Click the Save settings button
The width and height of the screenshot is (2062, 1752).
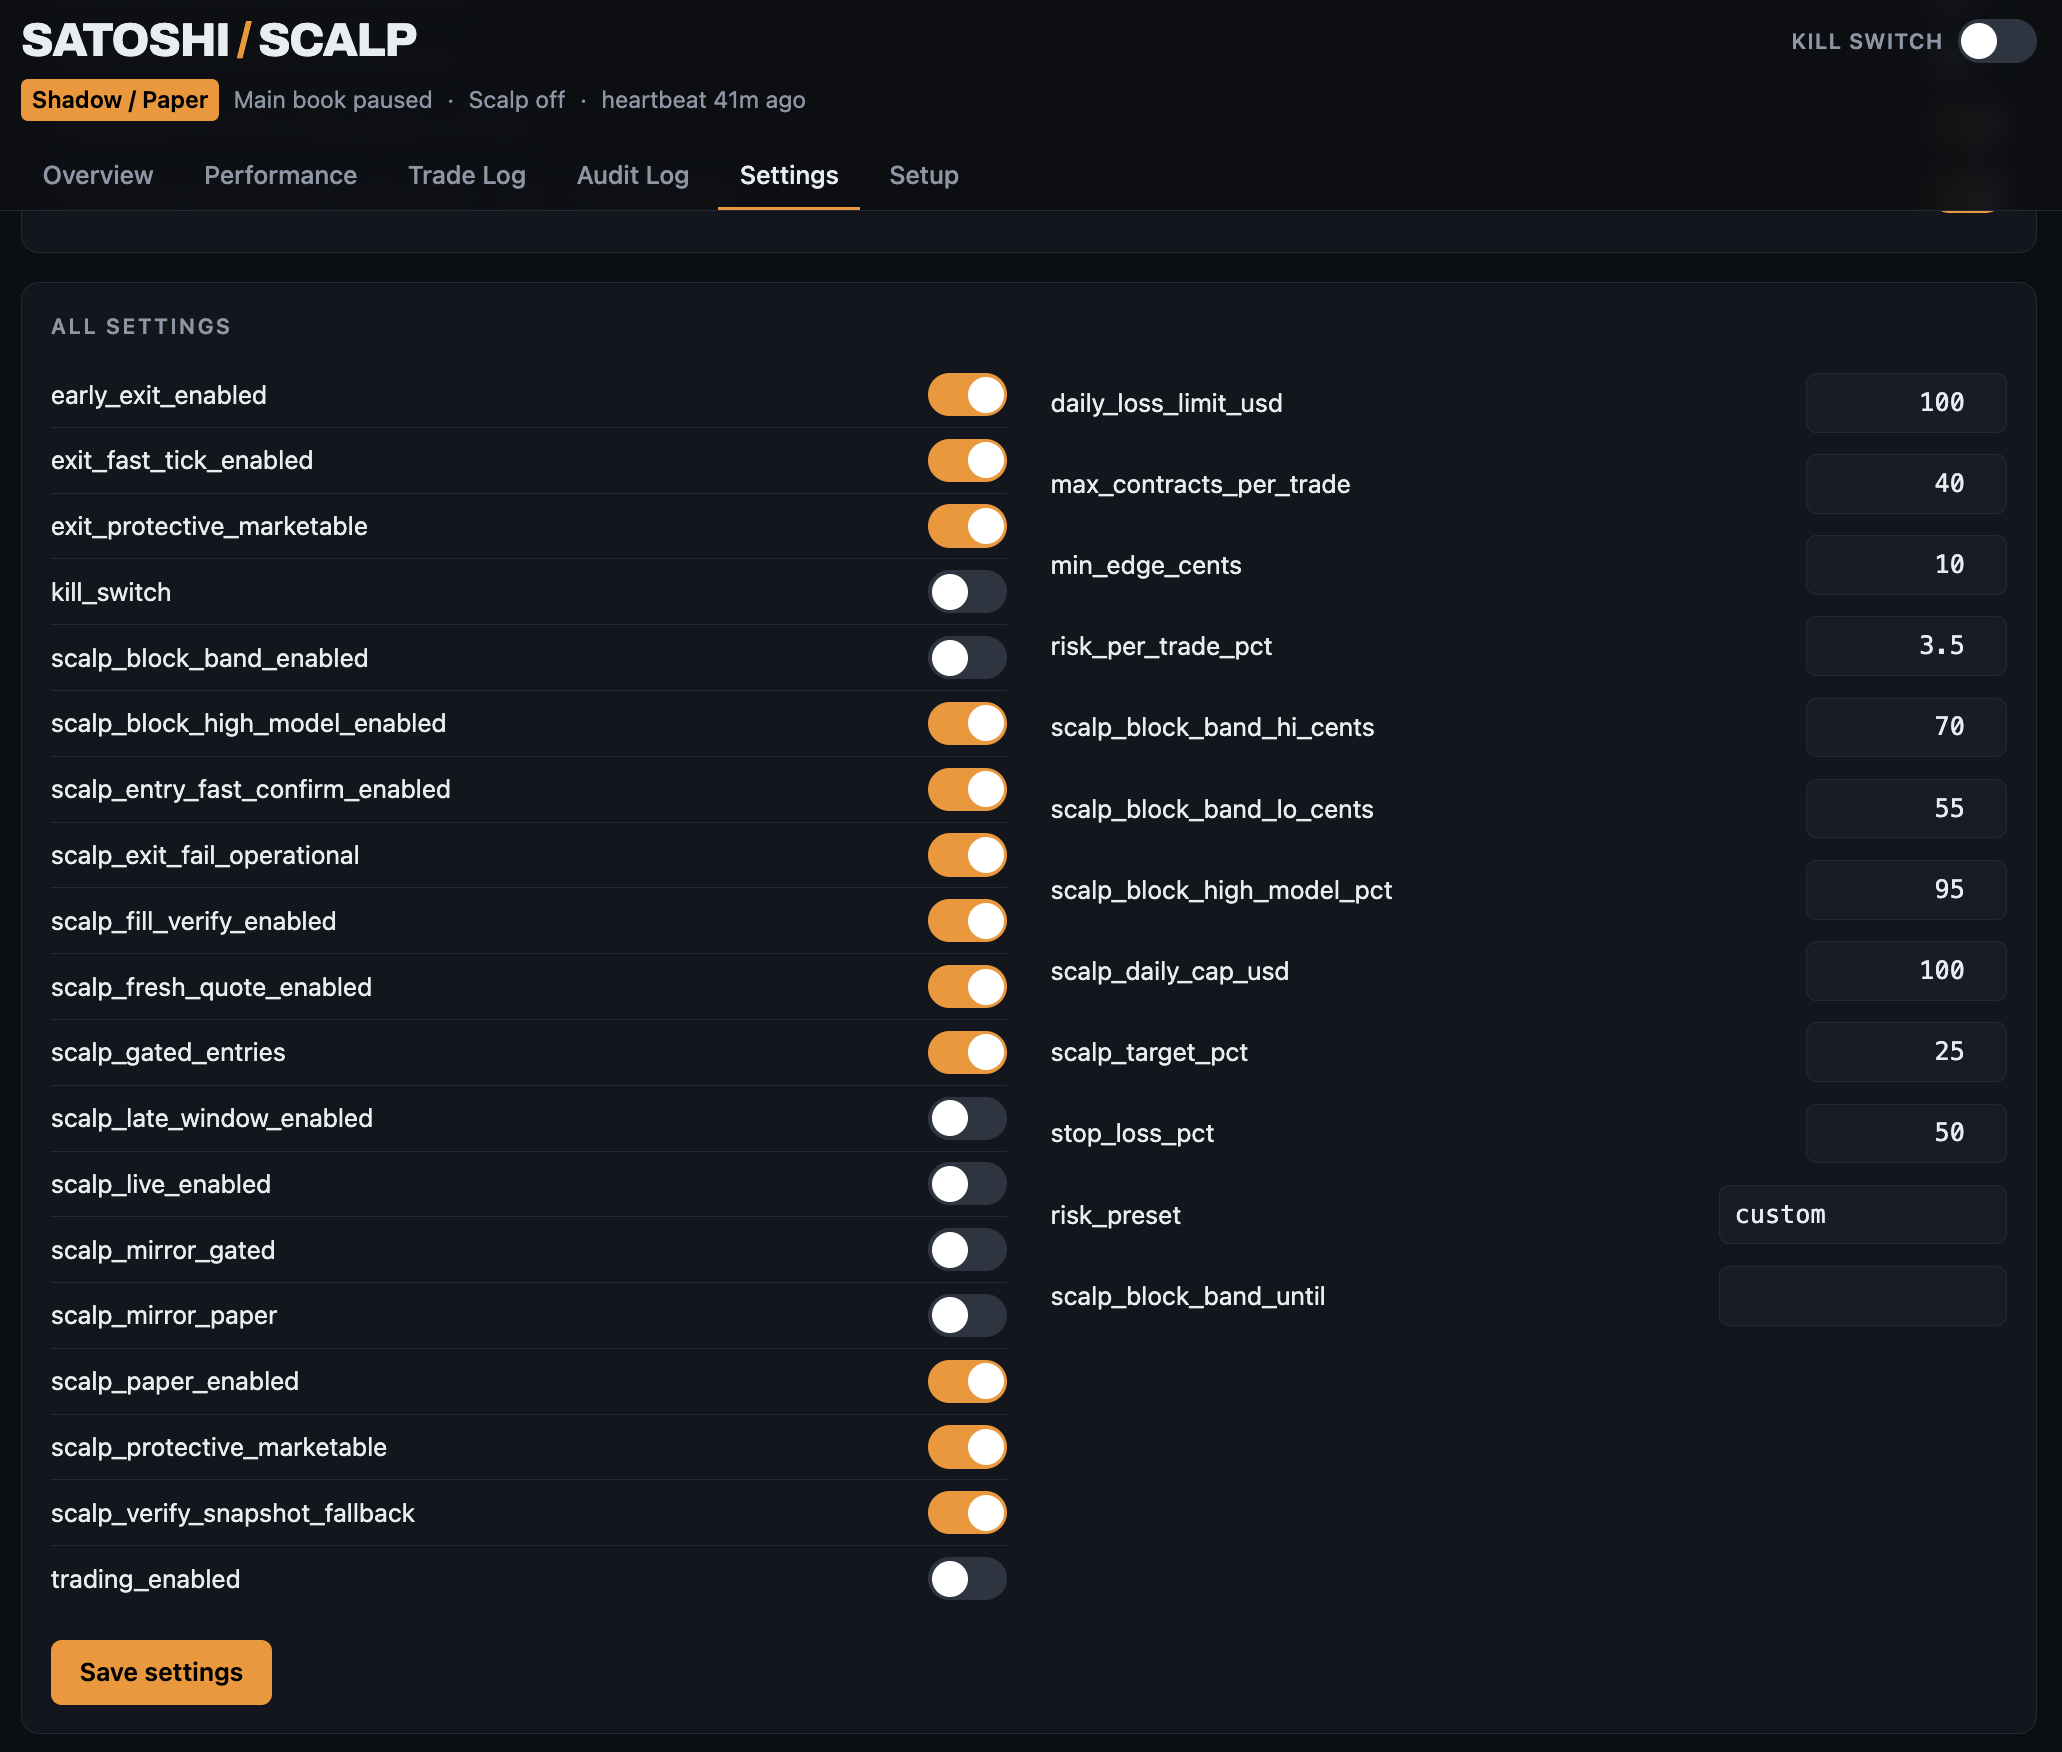(x=161, y=1672)
